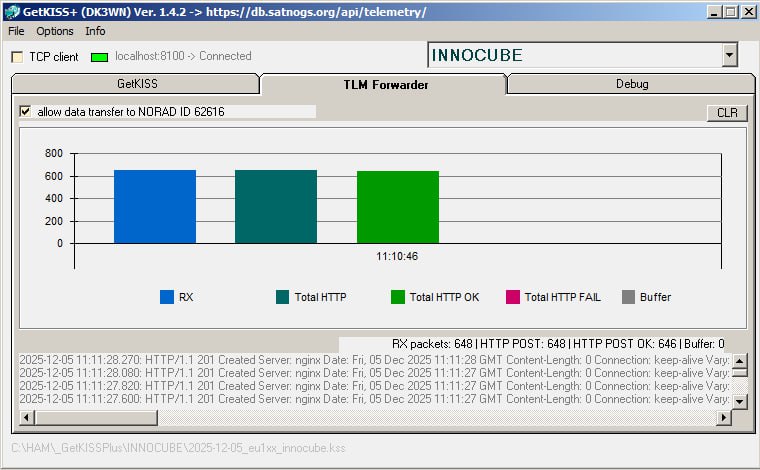This screenshot has height=470, width=760.
Task: Open the Info menu
Action: click(x=95, y=31)
